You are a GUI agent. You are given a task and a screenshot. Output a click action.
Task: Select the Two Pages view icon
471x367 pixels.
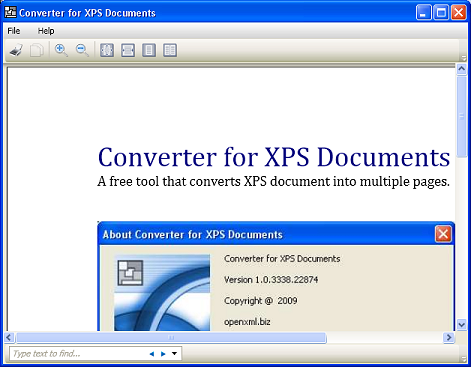[x=170, y=50]
